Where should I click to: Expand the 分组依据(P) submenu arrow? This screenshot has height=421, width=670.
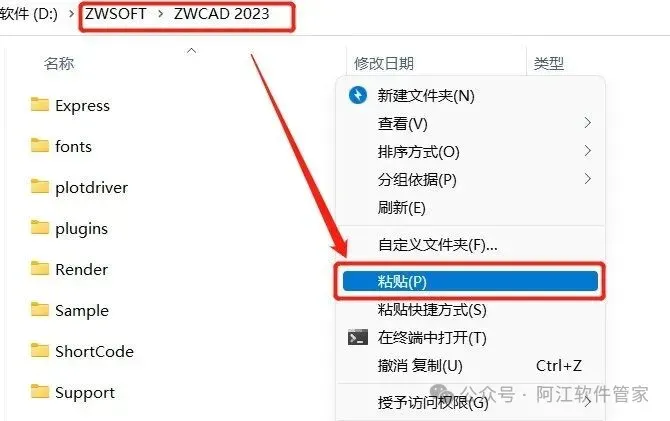tap(588, 179)
